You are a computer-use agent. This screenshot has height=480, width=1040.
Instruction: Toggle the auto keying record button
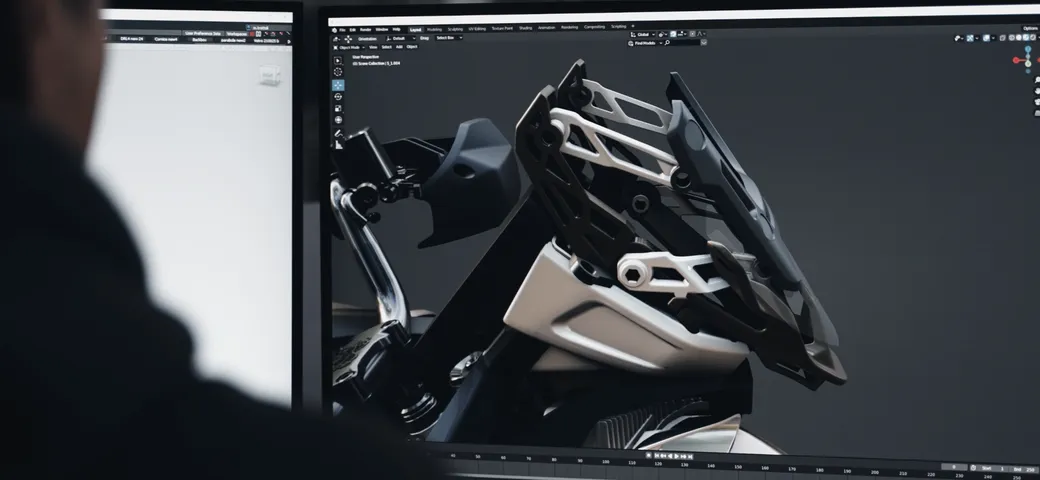(649, 455)
